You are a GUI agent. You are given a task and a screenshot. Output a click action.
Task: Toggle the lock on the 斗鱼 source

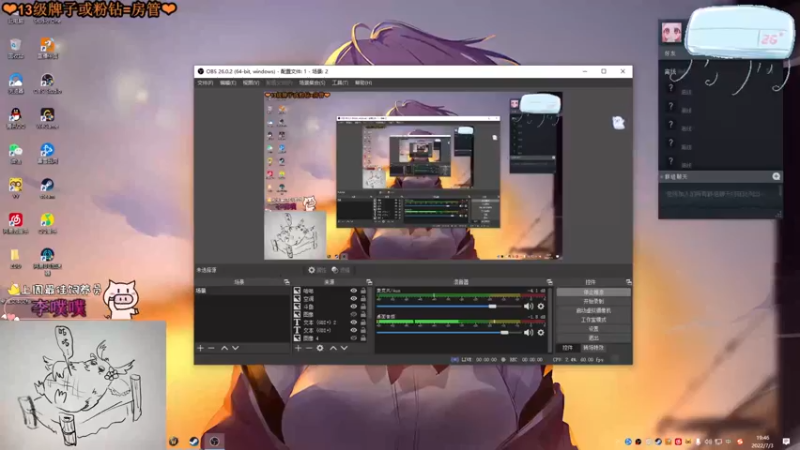[x=363, y=307]
